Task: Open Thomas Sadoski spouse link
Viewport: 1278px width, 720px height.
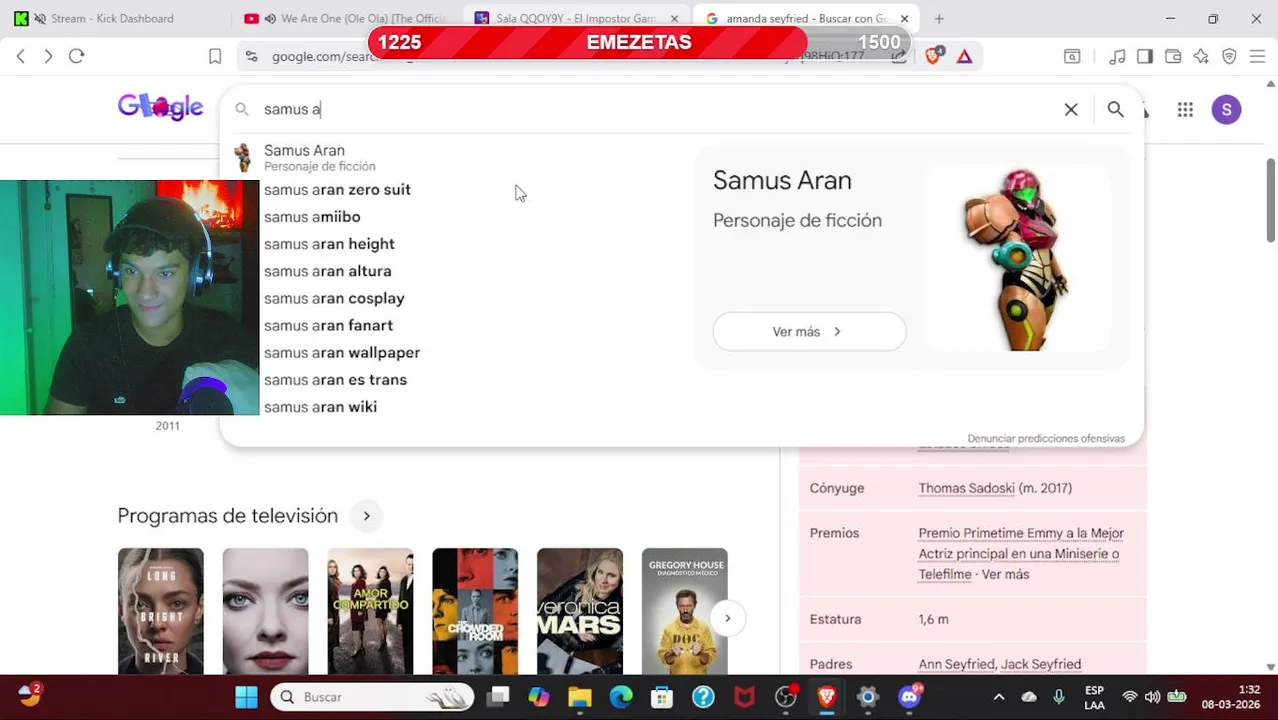Action: click(x=966, y=488)
